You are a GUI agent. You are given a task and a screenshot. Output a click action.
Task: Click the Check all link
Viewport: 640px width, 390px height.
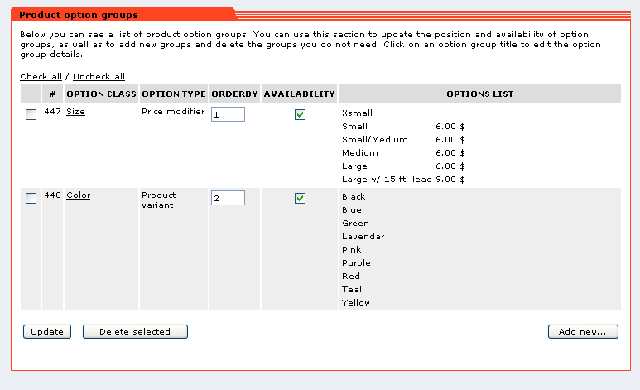point(41,76)
